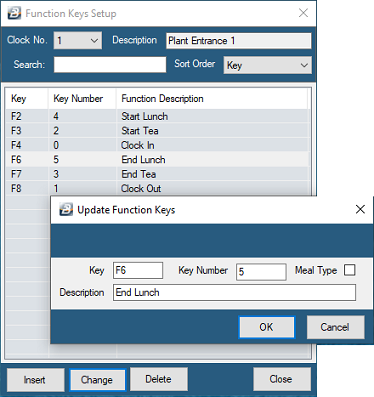
Task: Click the Key field containing F6
Action: click(138, 270)
